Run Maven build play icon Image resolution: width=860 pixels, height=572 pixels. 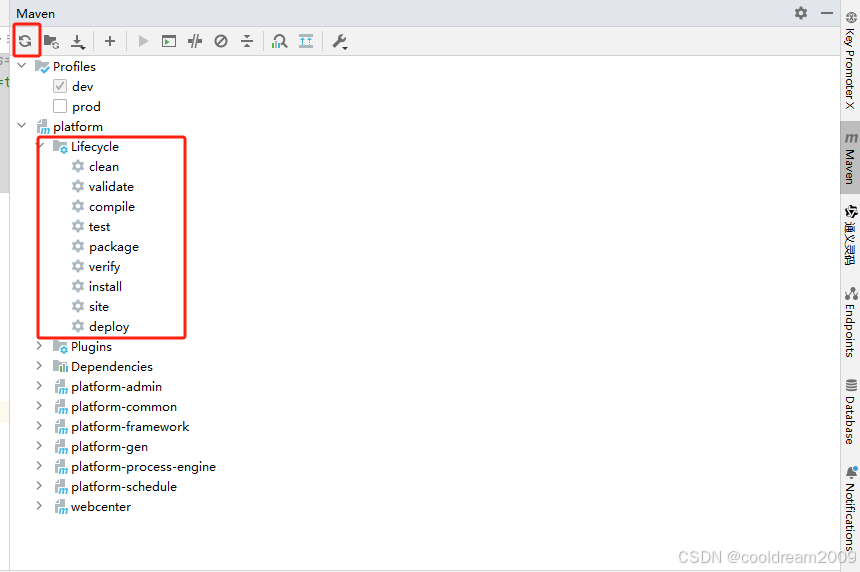click(143, 41)
